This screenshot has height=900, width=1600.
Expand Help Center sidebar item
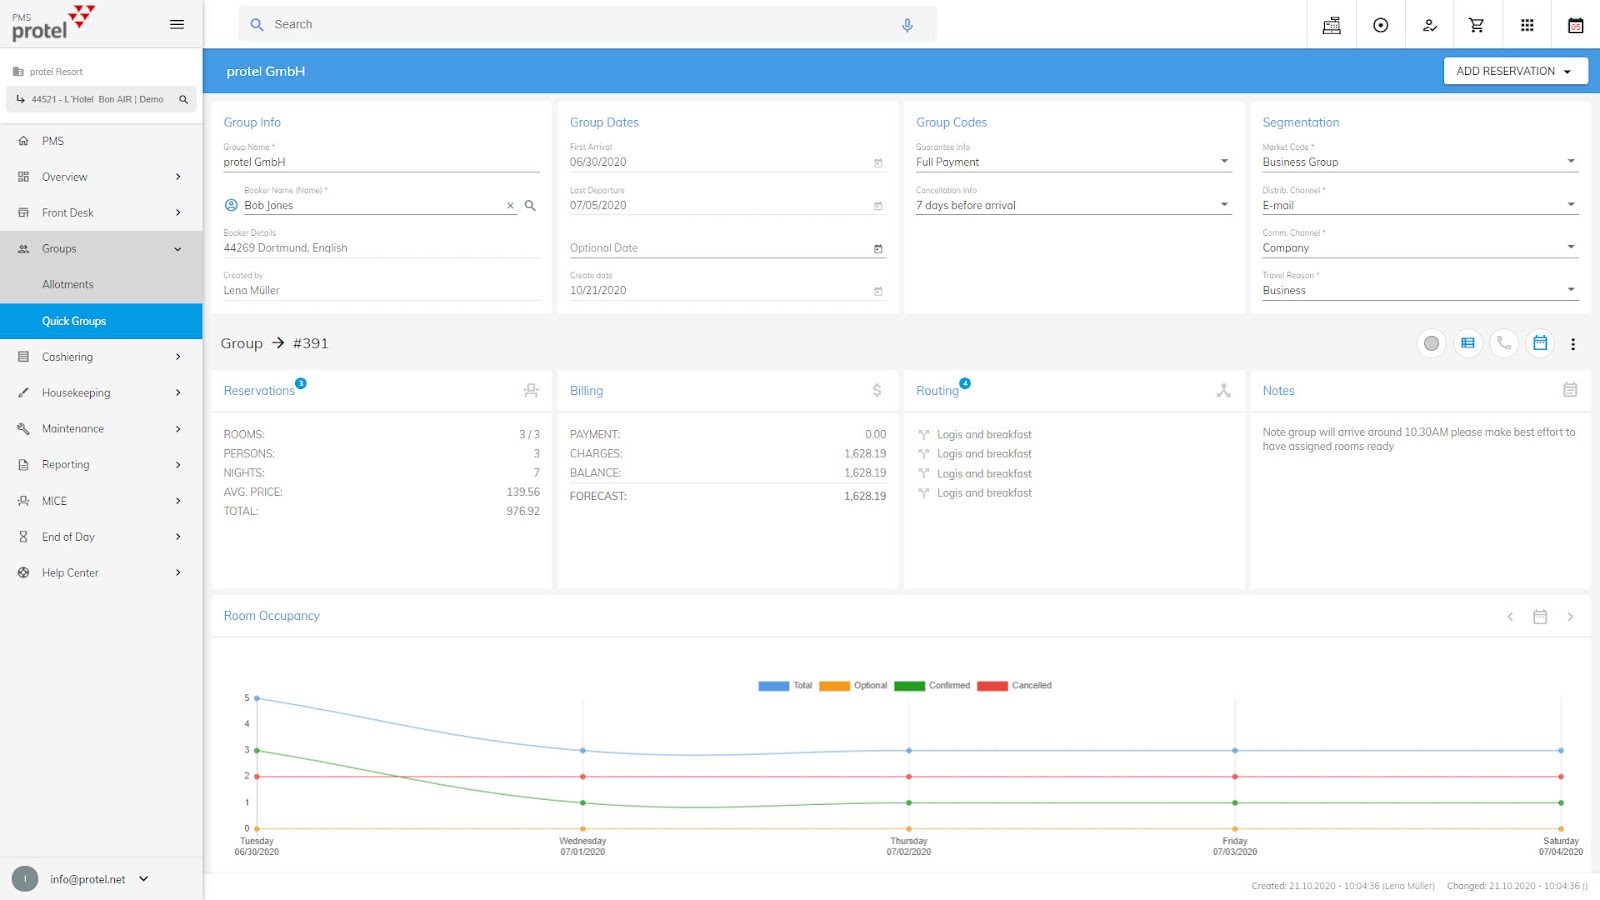101,573
